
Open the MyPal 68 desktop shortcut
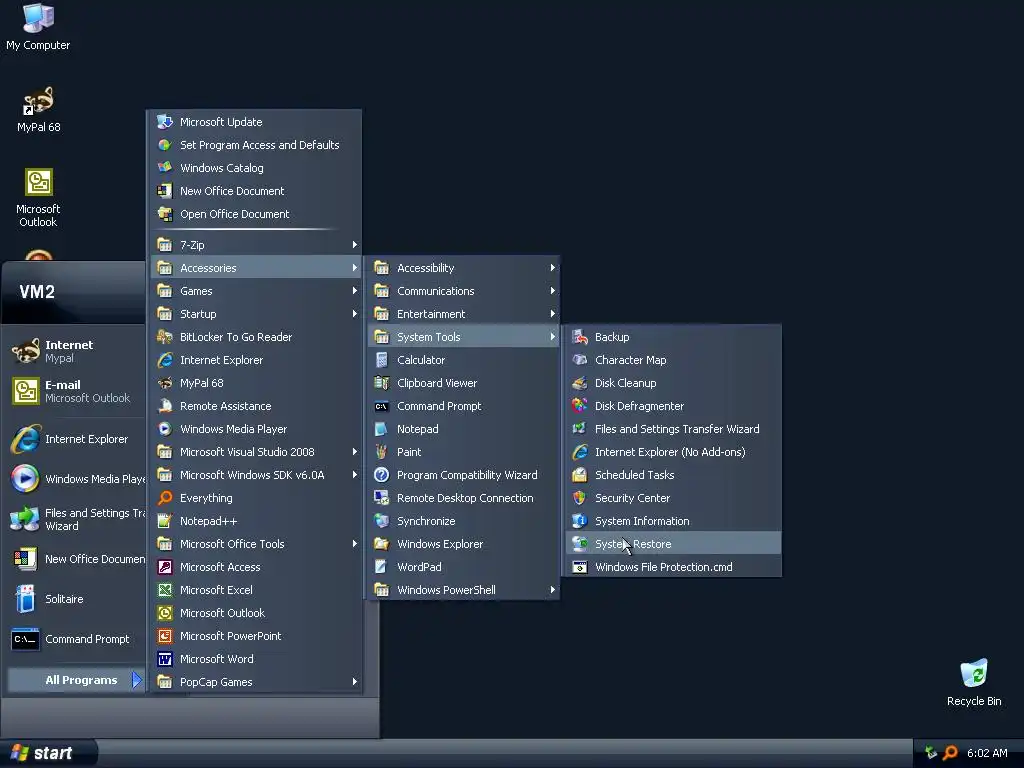[38, 110]
